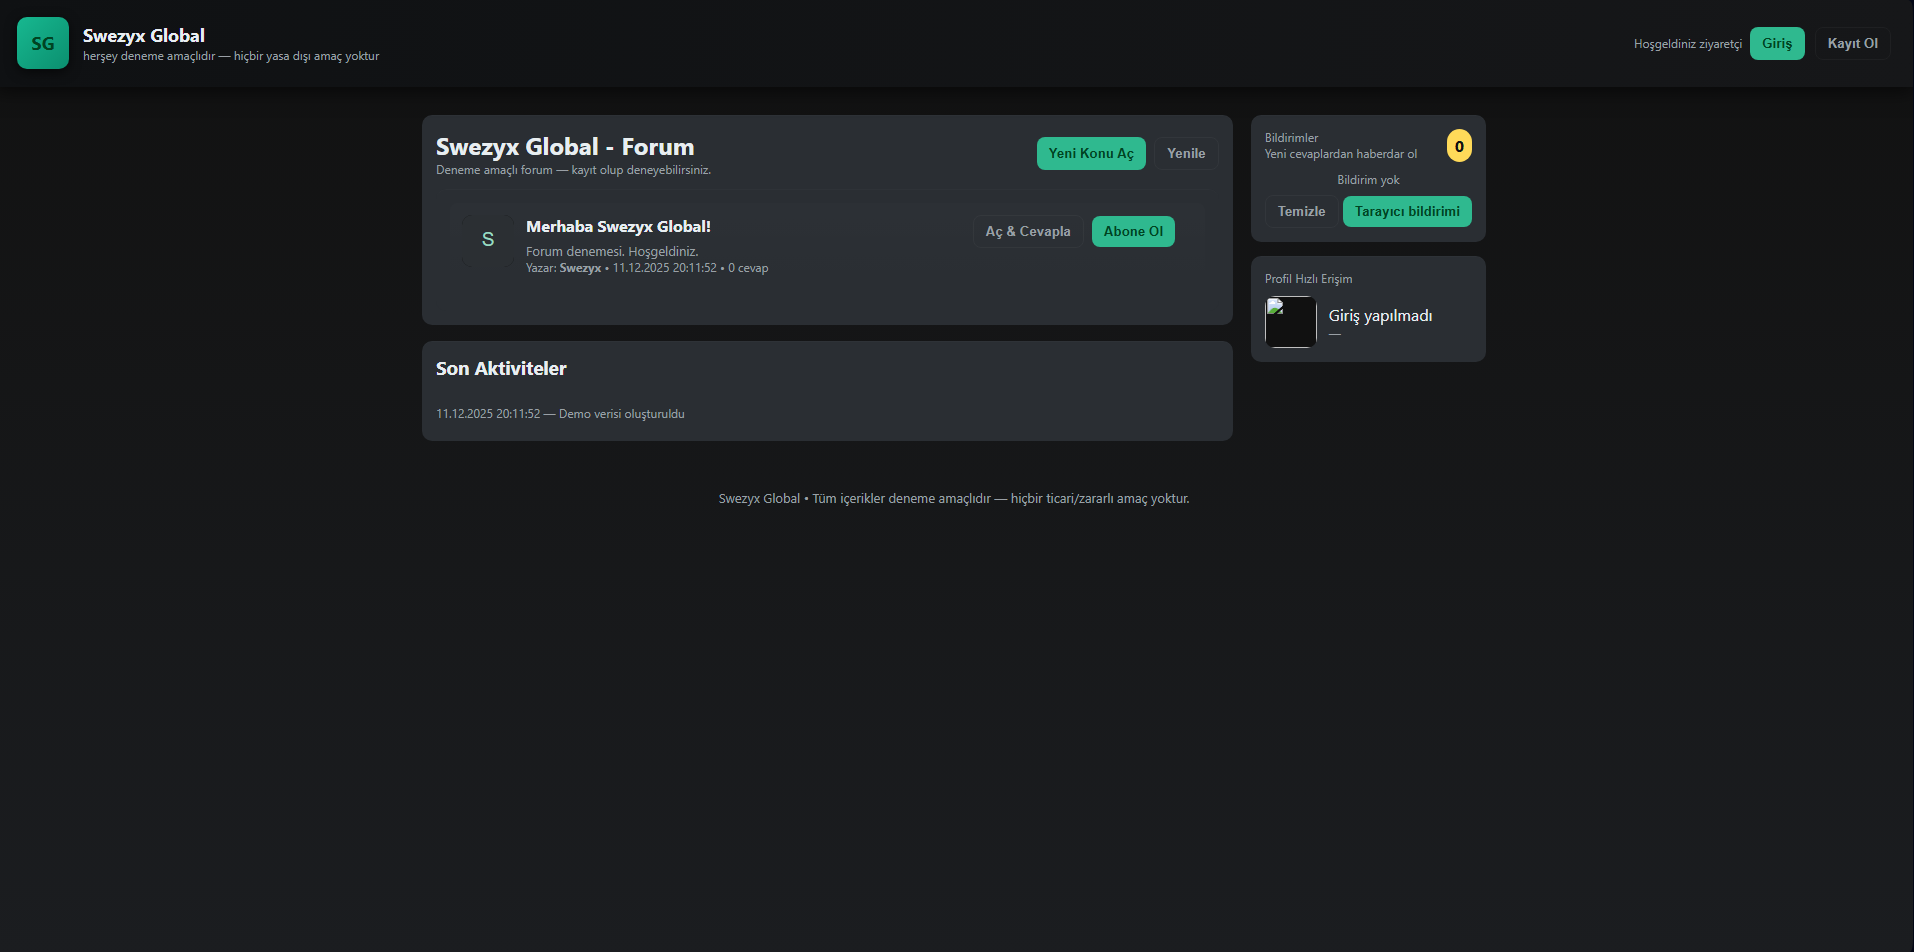Click the S avatar of Merhaba thread

click(x=488, y=240)
